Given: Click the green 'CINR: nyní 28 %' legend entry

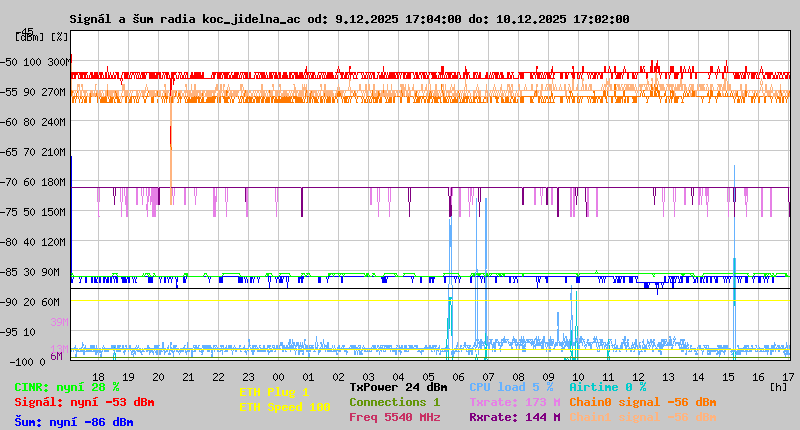Looking at the screenshot, I should [x=67, y=388].
